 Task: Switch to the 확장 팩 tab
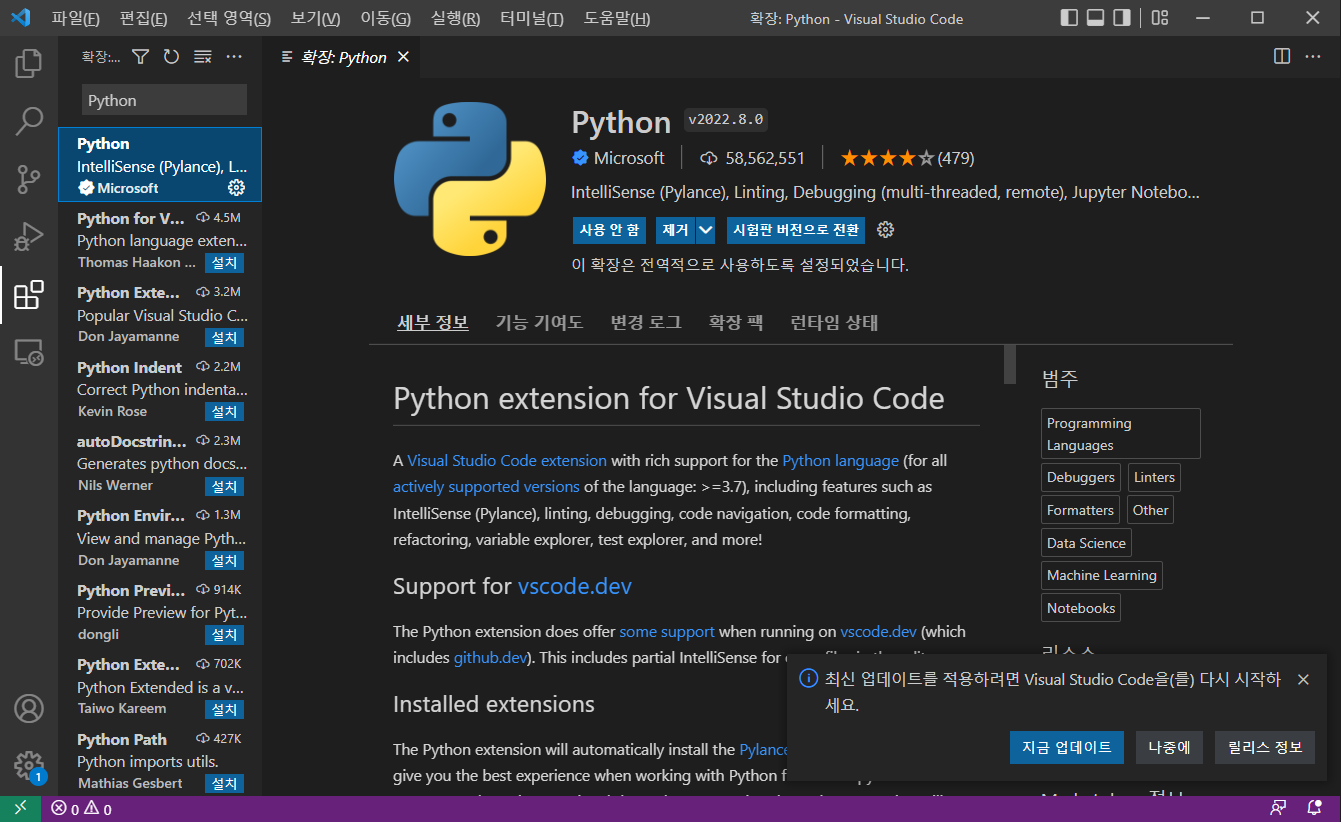tap(736, 322)
